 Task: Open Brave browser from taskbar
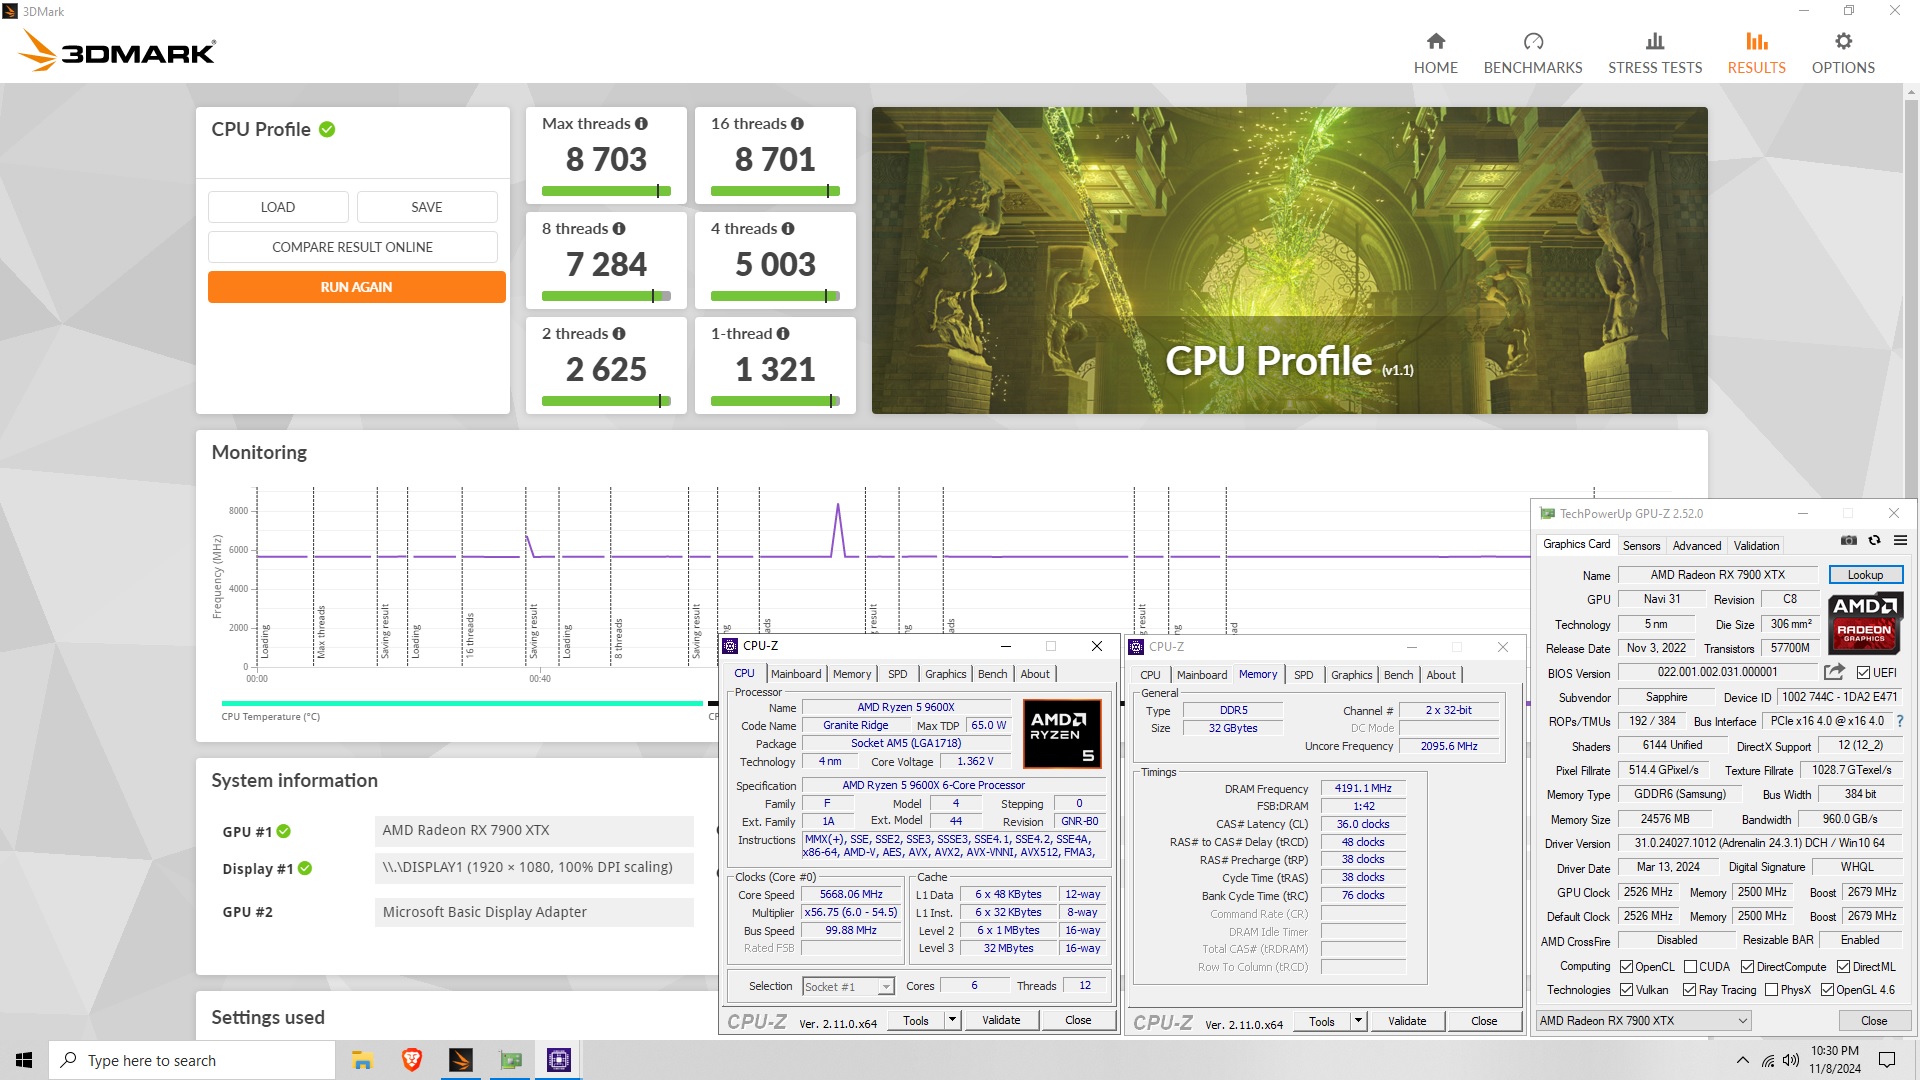point(411,1060)
